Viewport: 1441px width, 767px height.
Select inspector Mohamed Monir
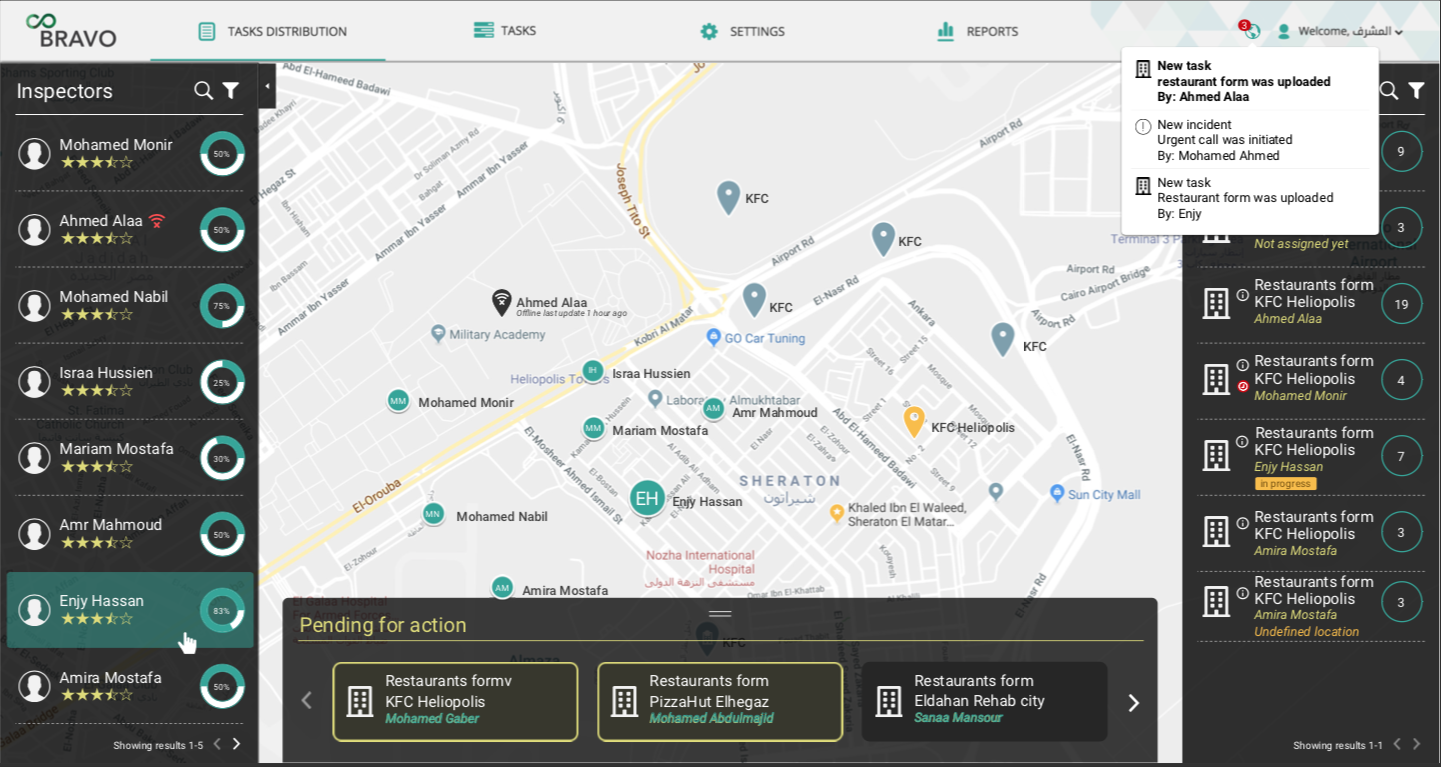point(130,153)
